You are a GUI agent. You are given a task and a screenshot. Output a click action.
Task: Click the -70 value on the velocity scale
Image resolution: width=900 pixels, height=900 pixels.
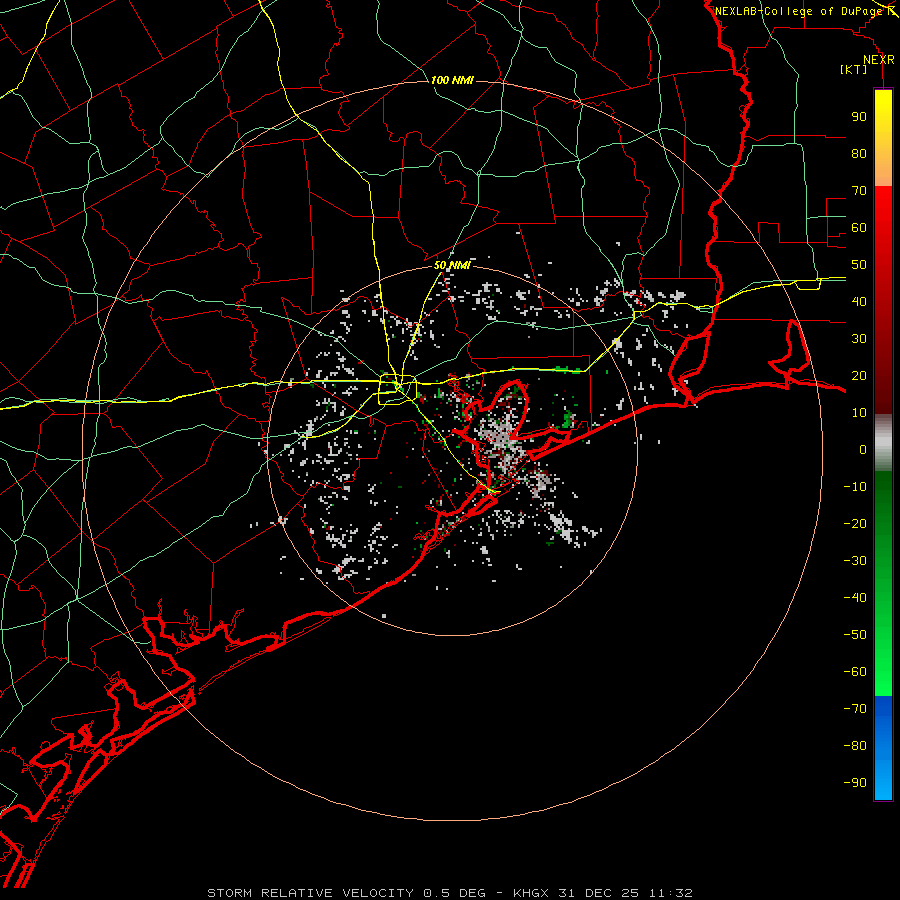tap(855, 708)
